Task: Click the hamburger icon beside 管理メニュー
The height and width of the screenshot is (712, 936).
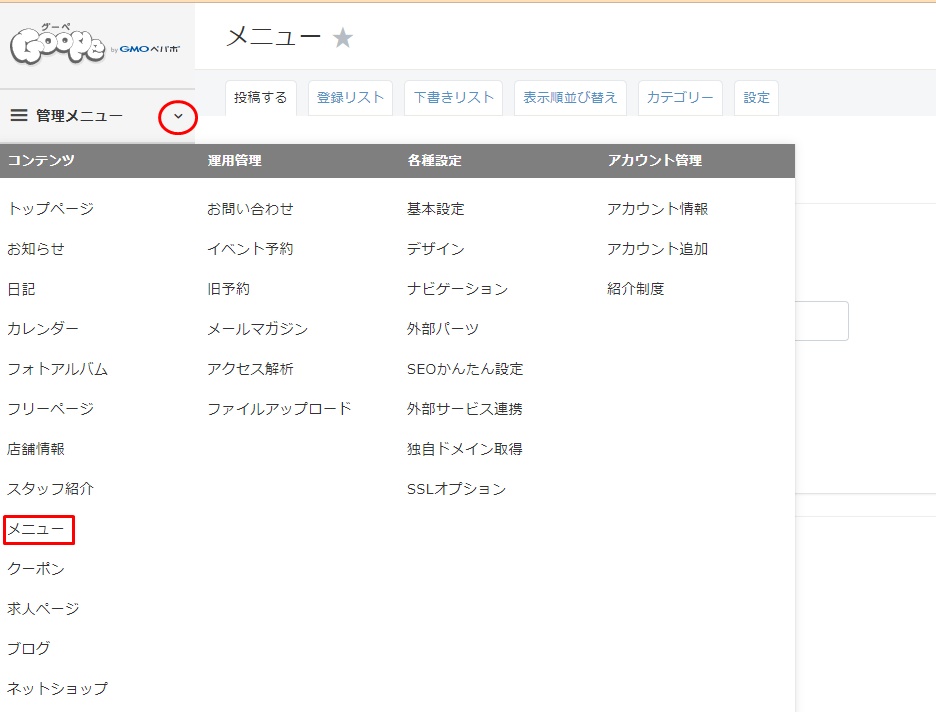Action: (19, 115)
